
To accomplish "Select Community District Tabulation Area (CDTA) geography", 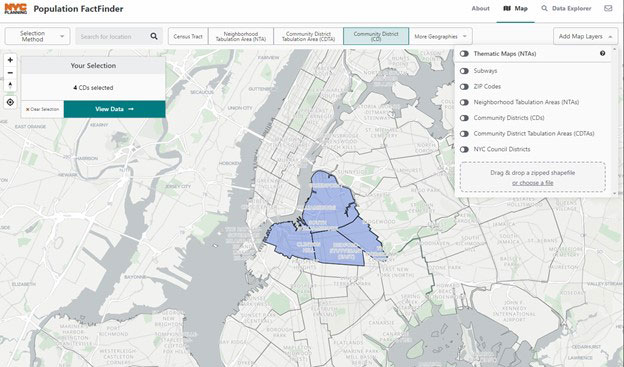I will coord(308,36).
